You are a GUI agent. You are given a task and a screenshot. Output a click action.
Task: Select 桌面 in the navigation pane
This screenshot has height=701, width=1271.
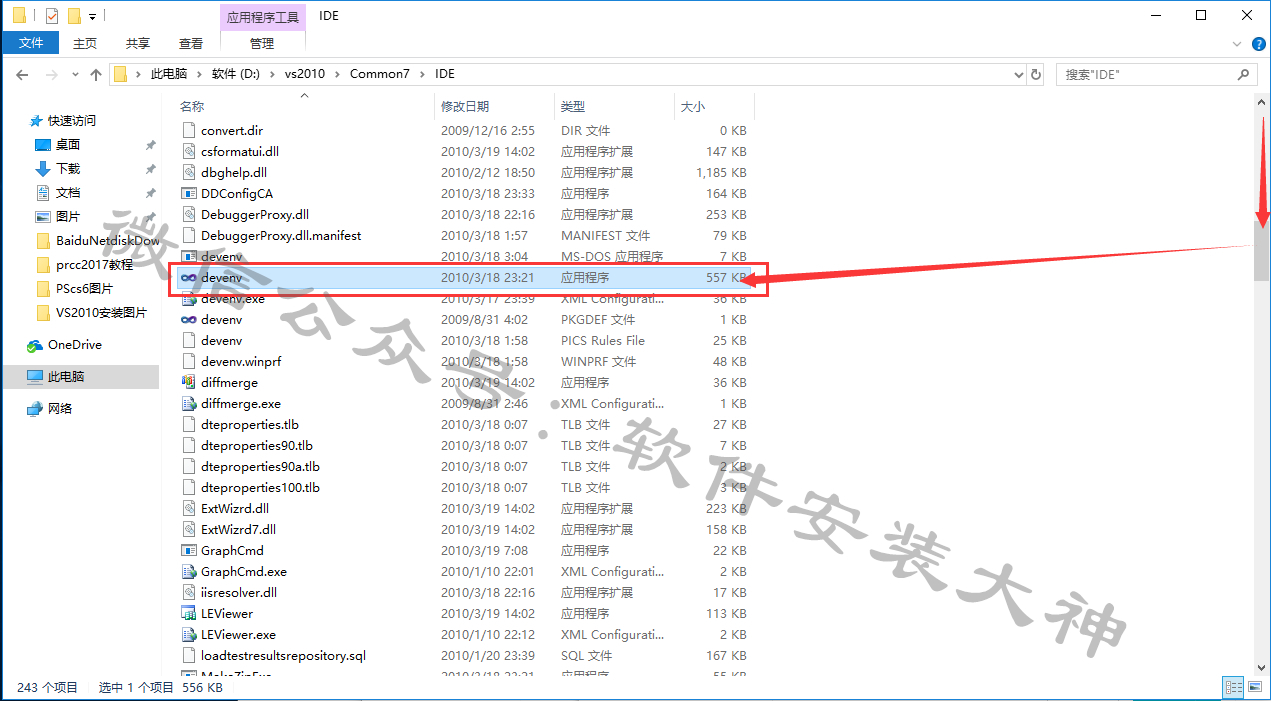coord(68,144)
